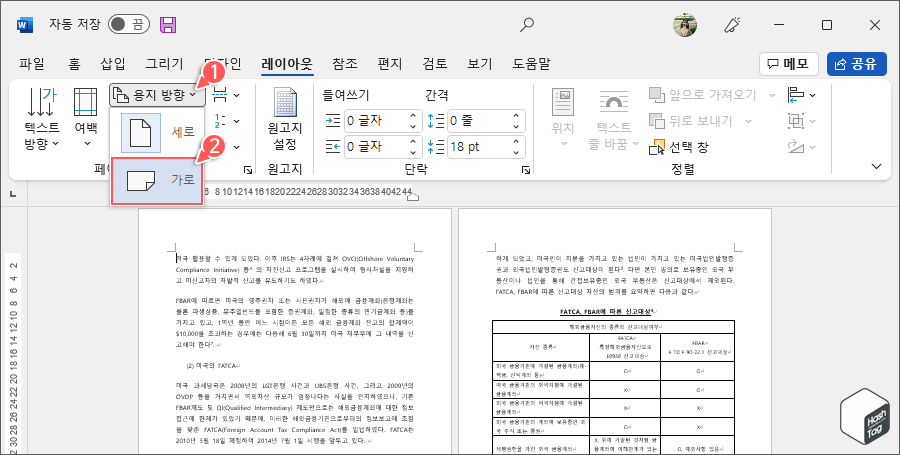
Task: Switch to the 보기 tab
Action: tap(479, 64)
